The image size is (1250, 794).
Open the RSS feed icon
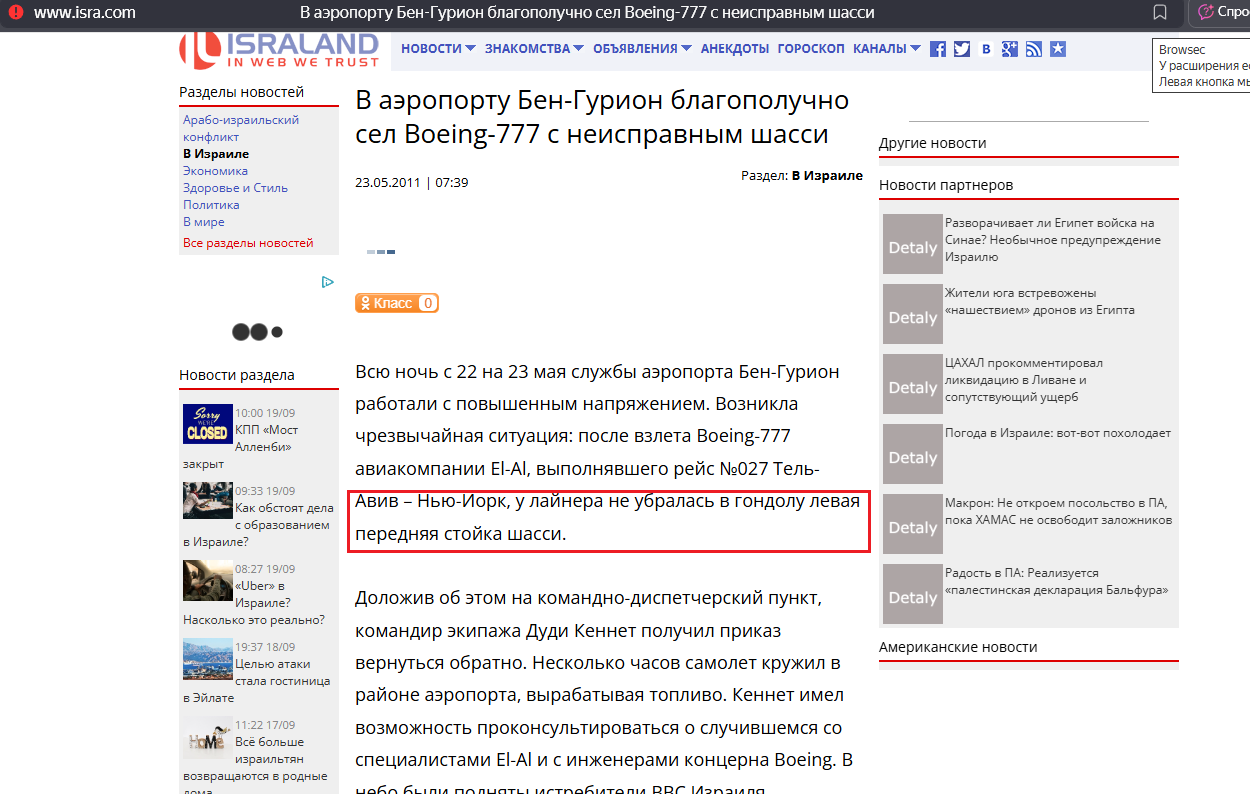[1034, 49]
